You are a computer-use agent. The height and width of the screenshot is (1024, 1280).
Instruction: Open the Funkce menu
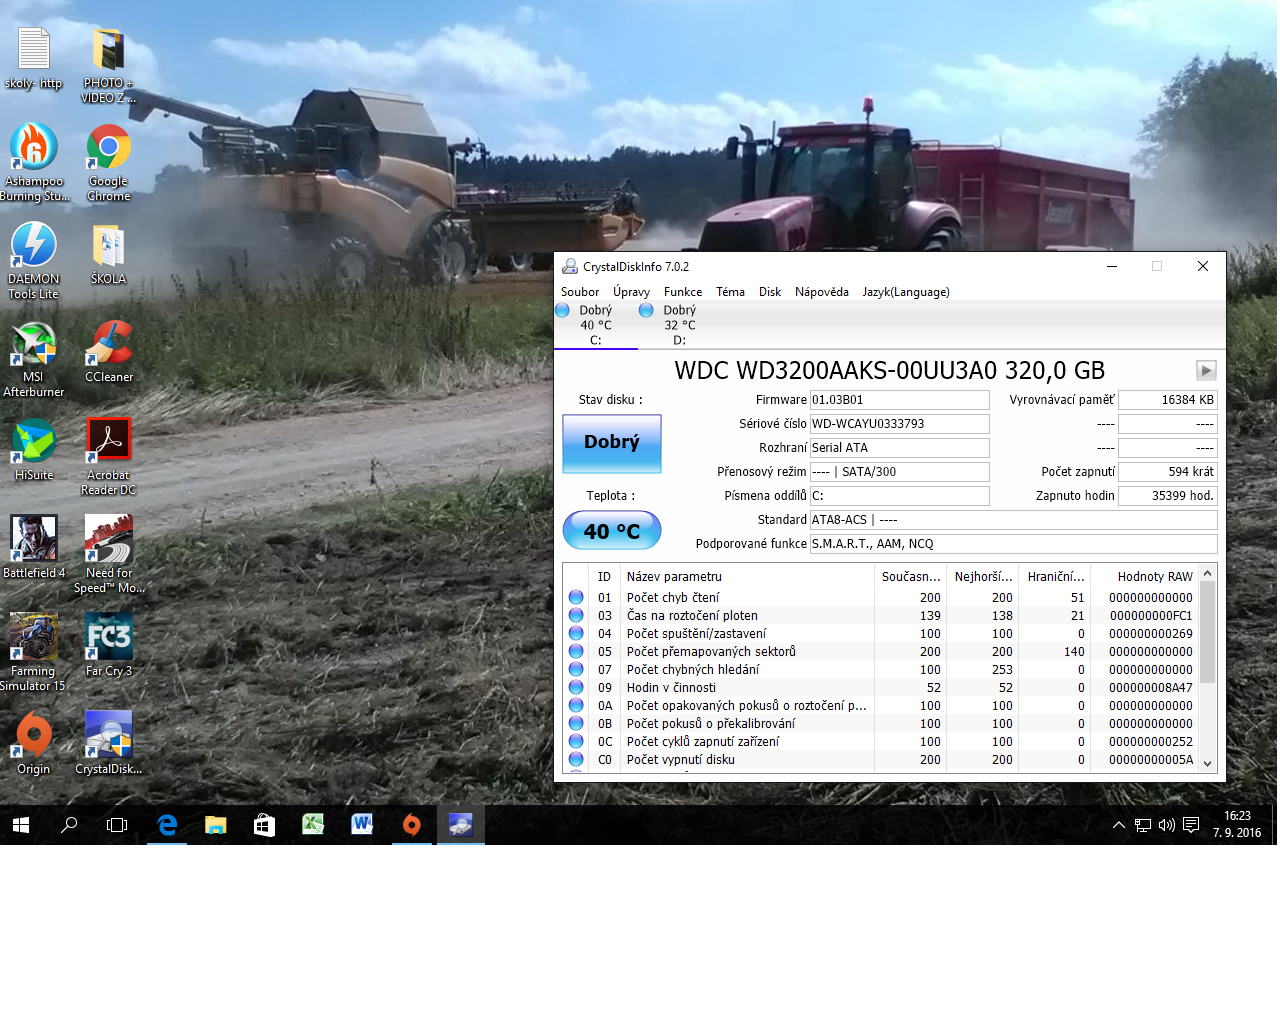[x=682, y=292]
